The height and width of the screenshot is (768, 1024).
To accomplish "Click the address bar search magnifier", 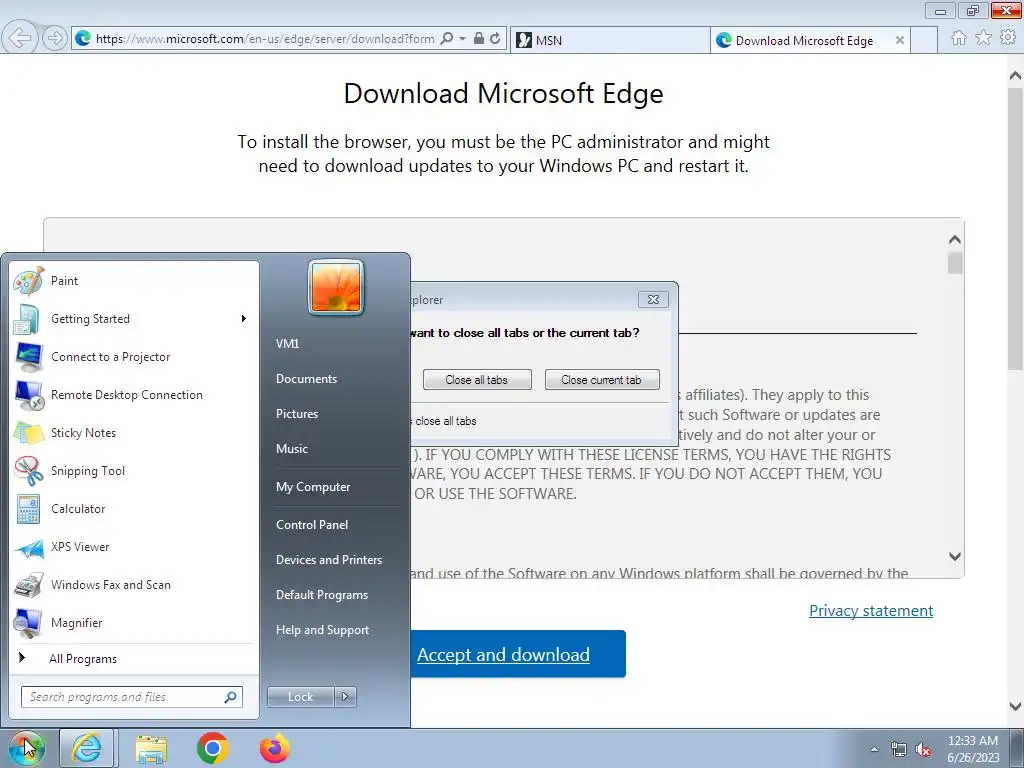I will [447, 39].
